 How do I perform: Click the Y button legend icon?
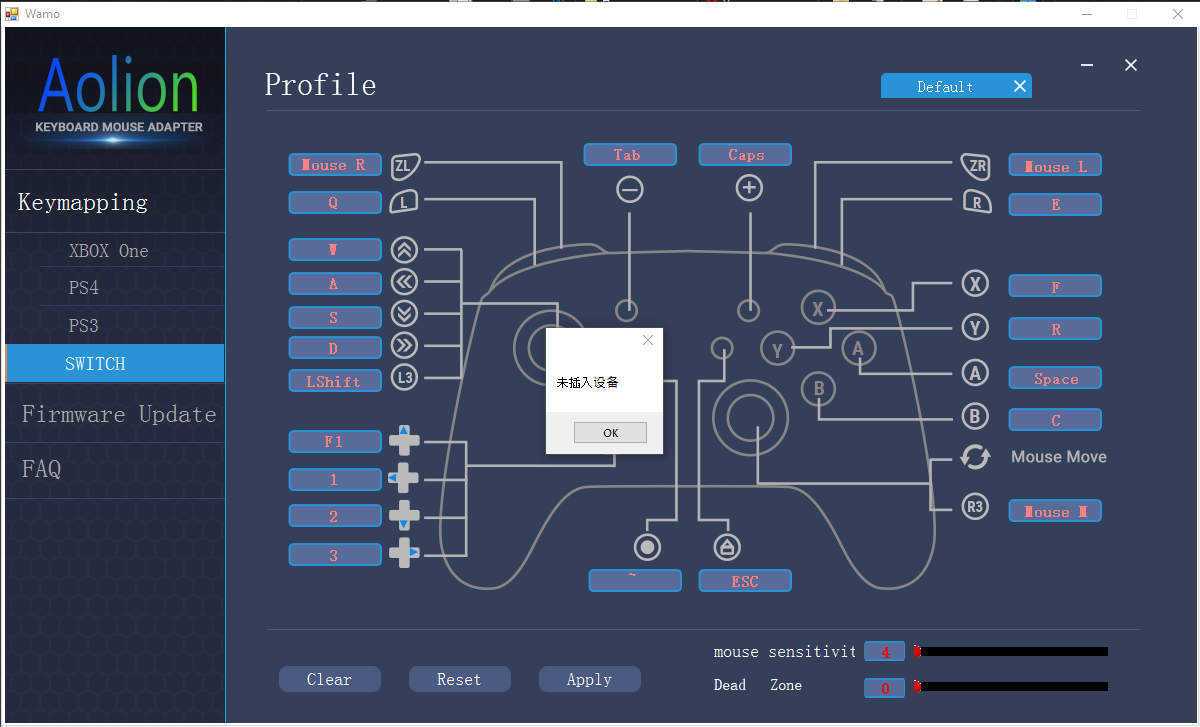pyautogui.click(x=975, y=327)
